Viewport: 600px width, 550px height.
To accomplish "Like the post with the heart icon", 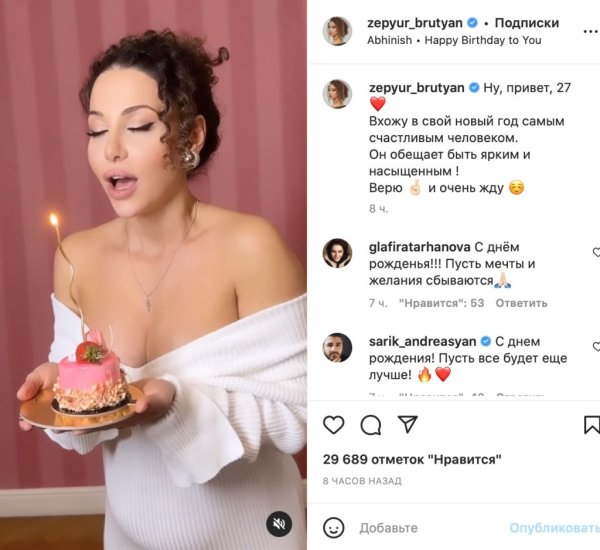I will coord(334,425).
